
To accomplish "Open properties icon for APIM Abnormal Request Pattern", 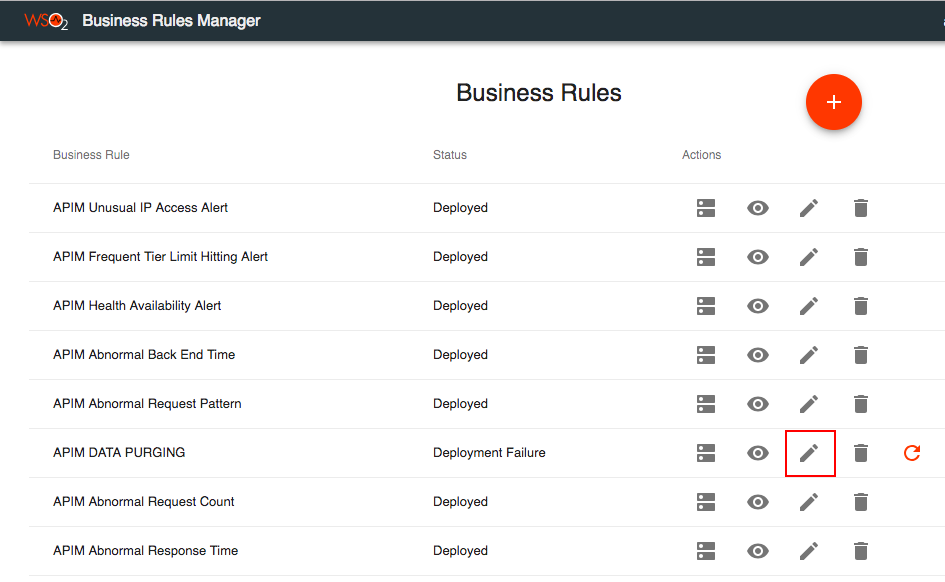I will point(706,404).
